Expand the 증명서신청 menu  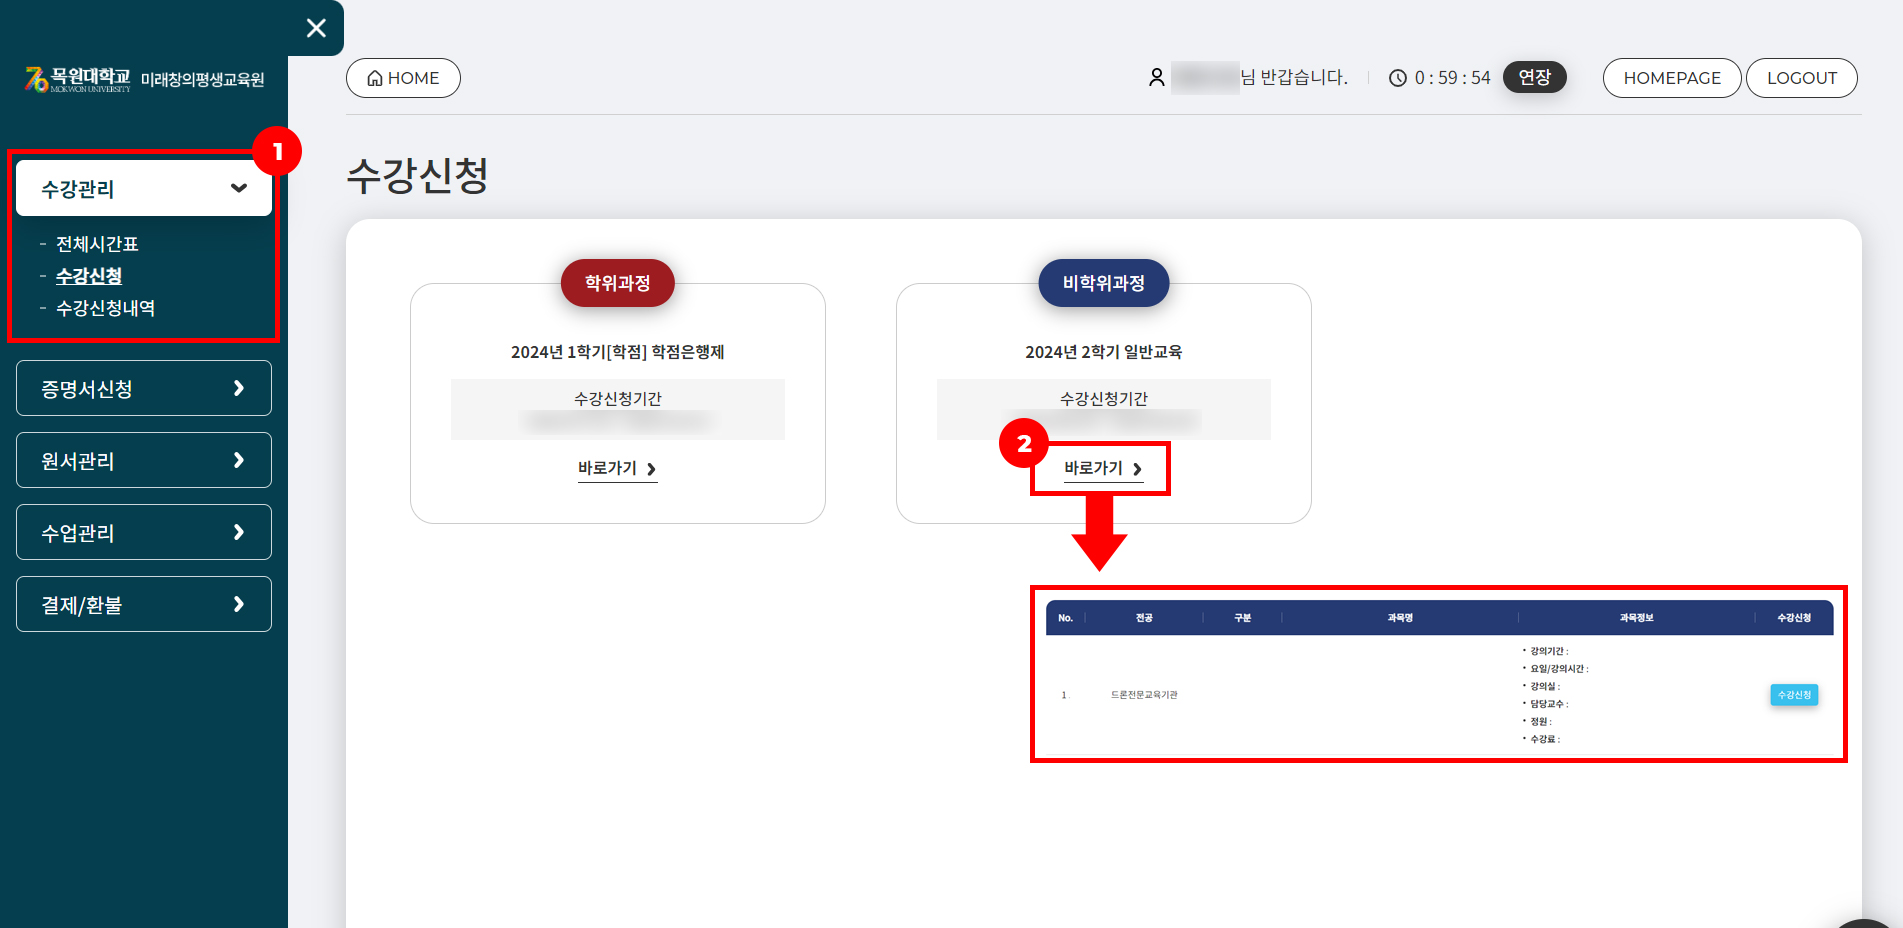pos(144,388)
